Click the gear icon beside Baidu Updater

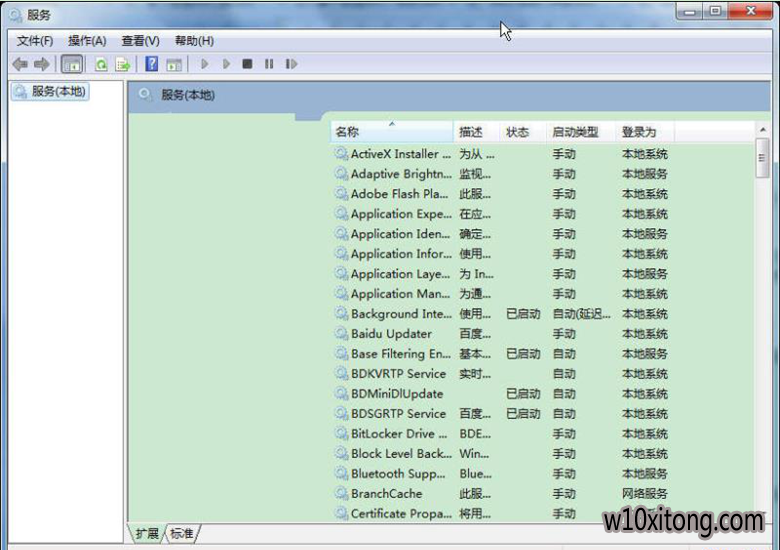click(341, 333)
